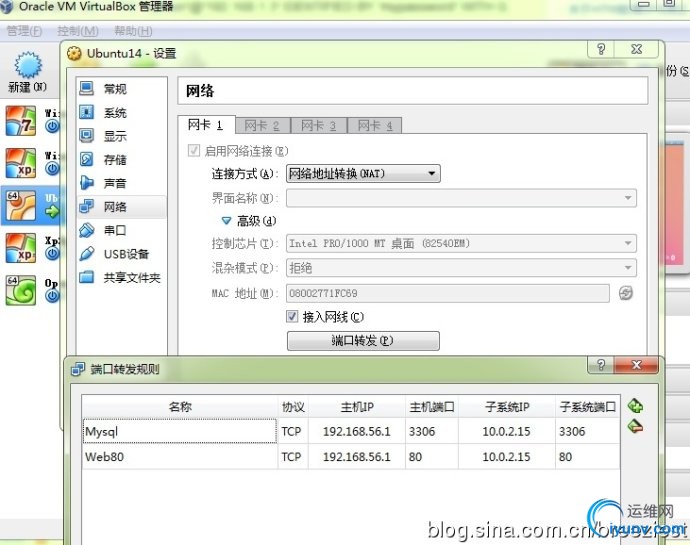Select the openSUSE 64-bit VM icon
This screenshot has height=545, width=690.
click(20, 290)
